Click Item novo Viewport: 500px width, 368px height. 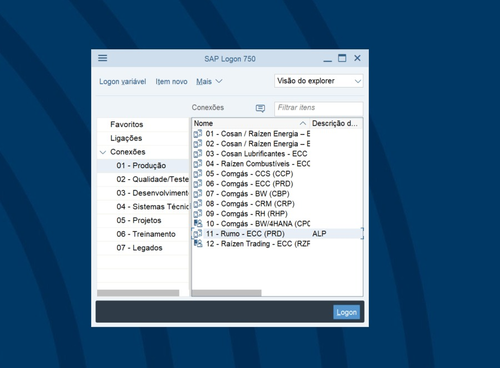171,82
